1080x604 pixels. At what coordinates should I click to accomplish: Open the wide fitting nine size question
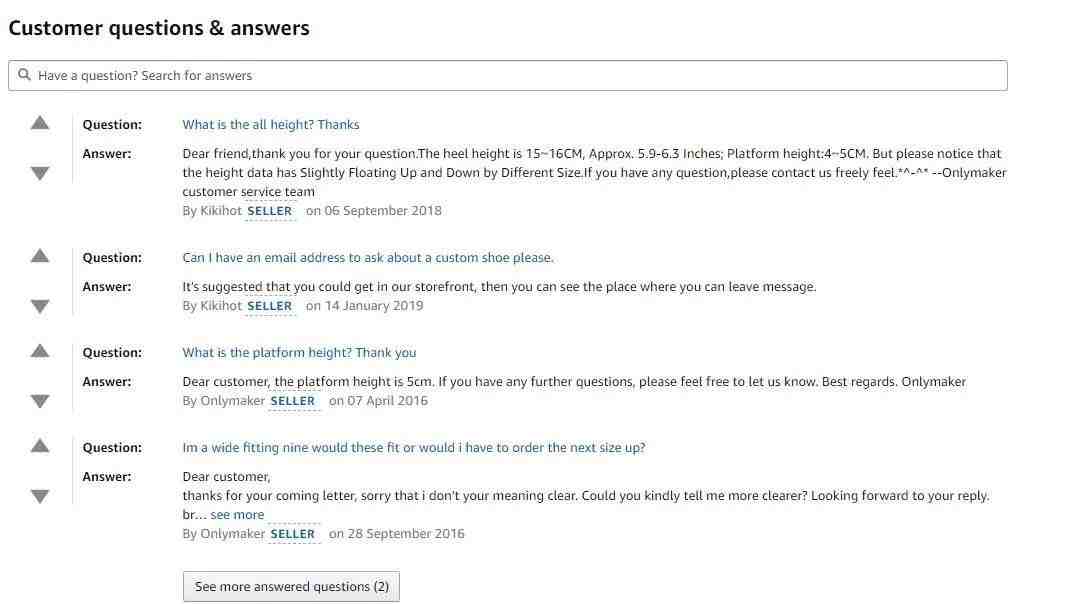[x=414, y=448]
